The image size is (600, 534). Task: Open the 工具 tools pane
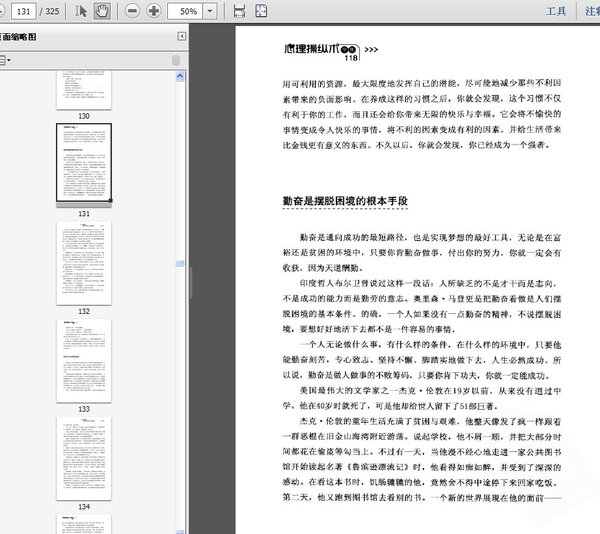[x=556, y=11]
